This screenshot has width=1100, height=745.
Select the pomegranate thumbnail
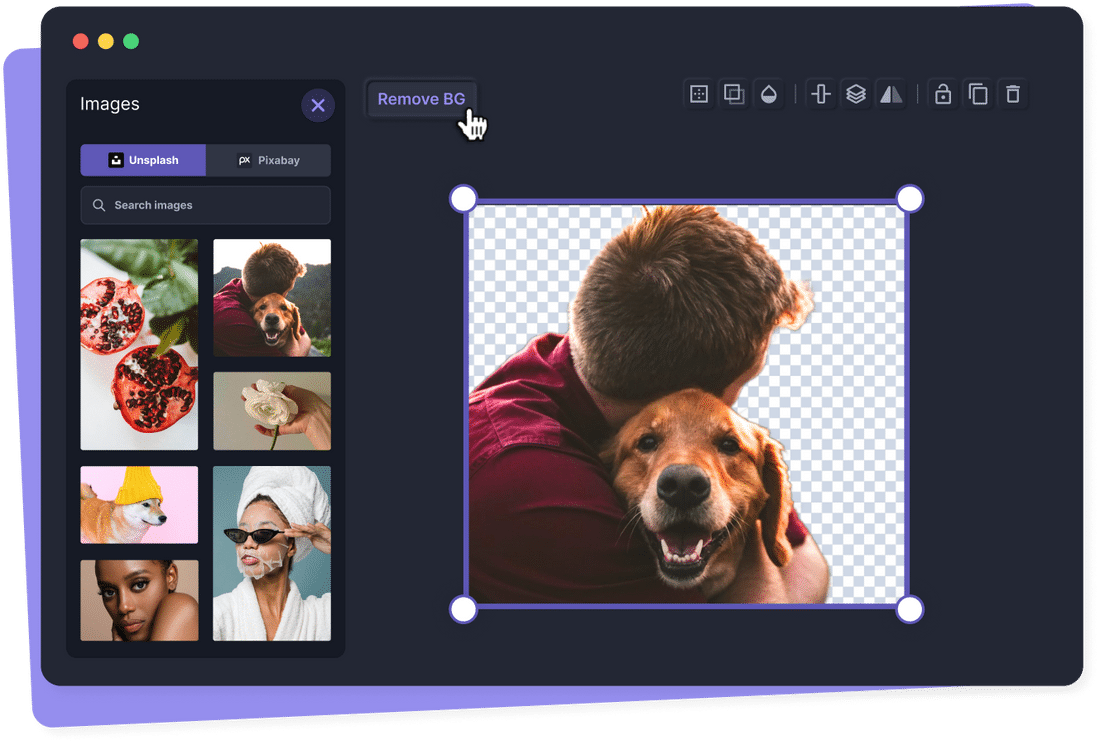click(139, 344)
